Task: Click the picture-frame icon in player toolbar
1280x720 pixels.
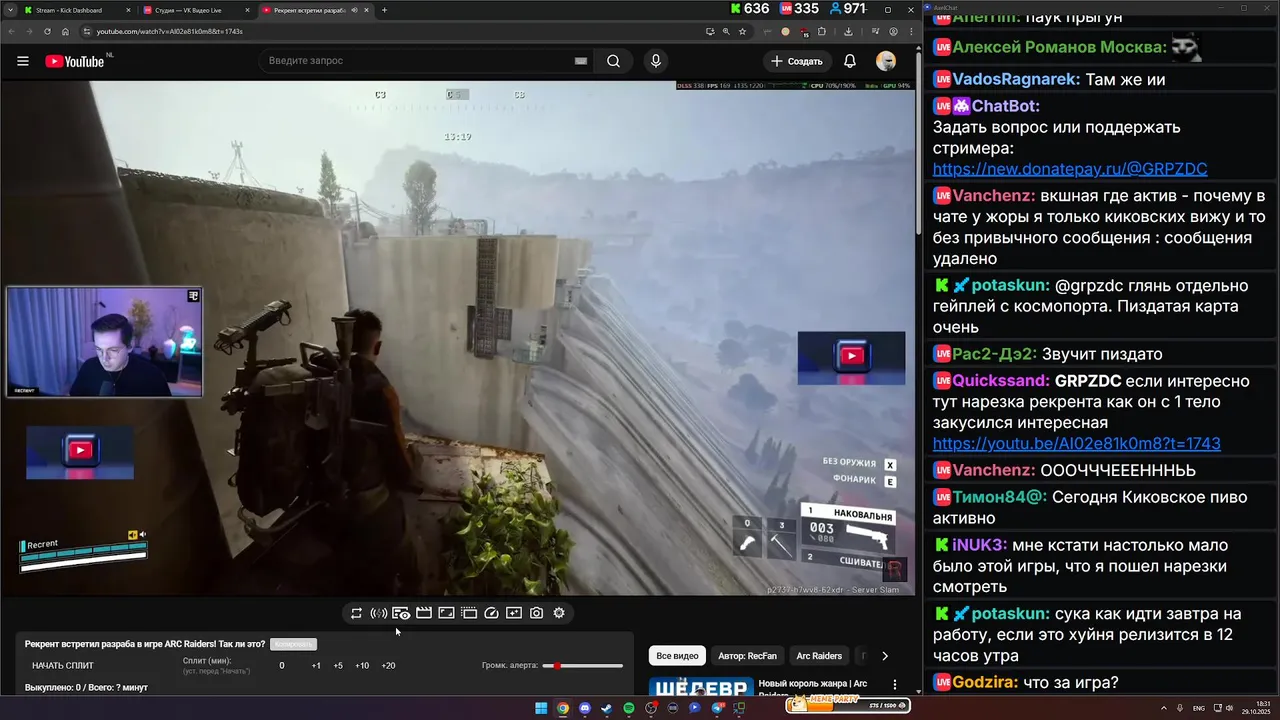Action: (x=446, y=613)
